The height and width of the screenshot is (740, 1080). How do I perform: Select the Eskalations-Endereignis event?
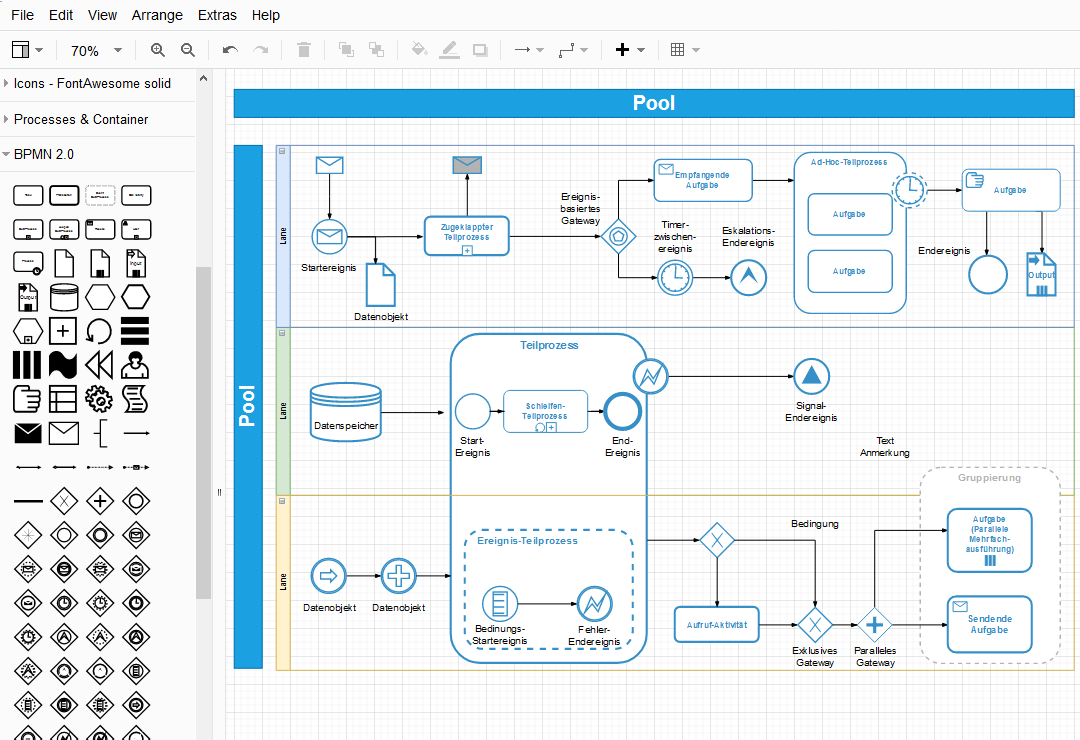tap(749, 278)
